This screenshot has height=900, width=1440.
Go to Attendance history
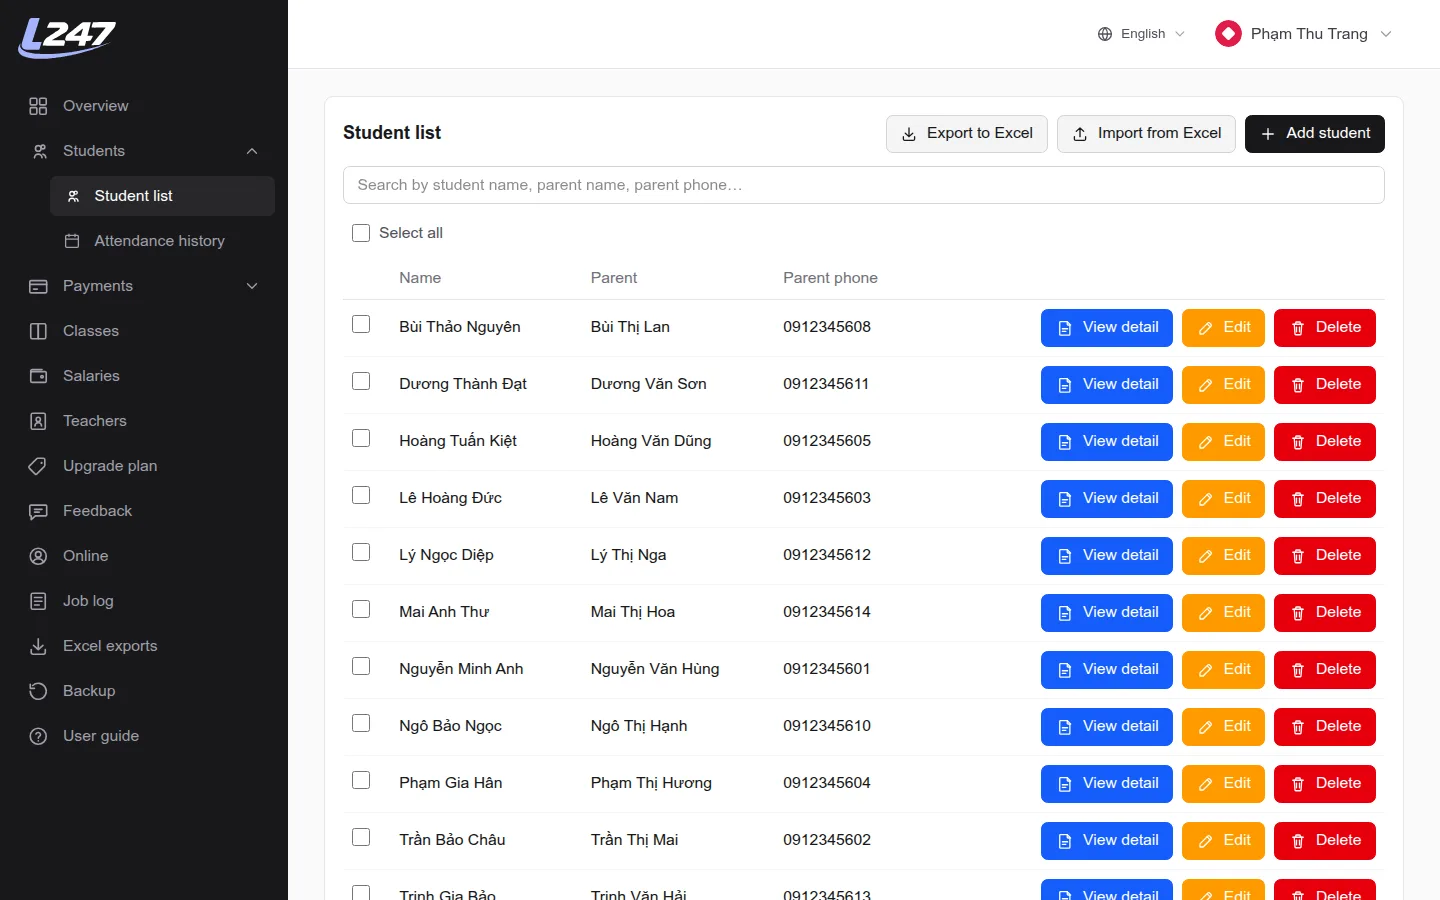coord(162,241)
